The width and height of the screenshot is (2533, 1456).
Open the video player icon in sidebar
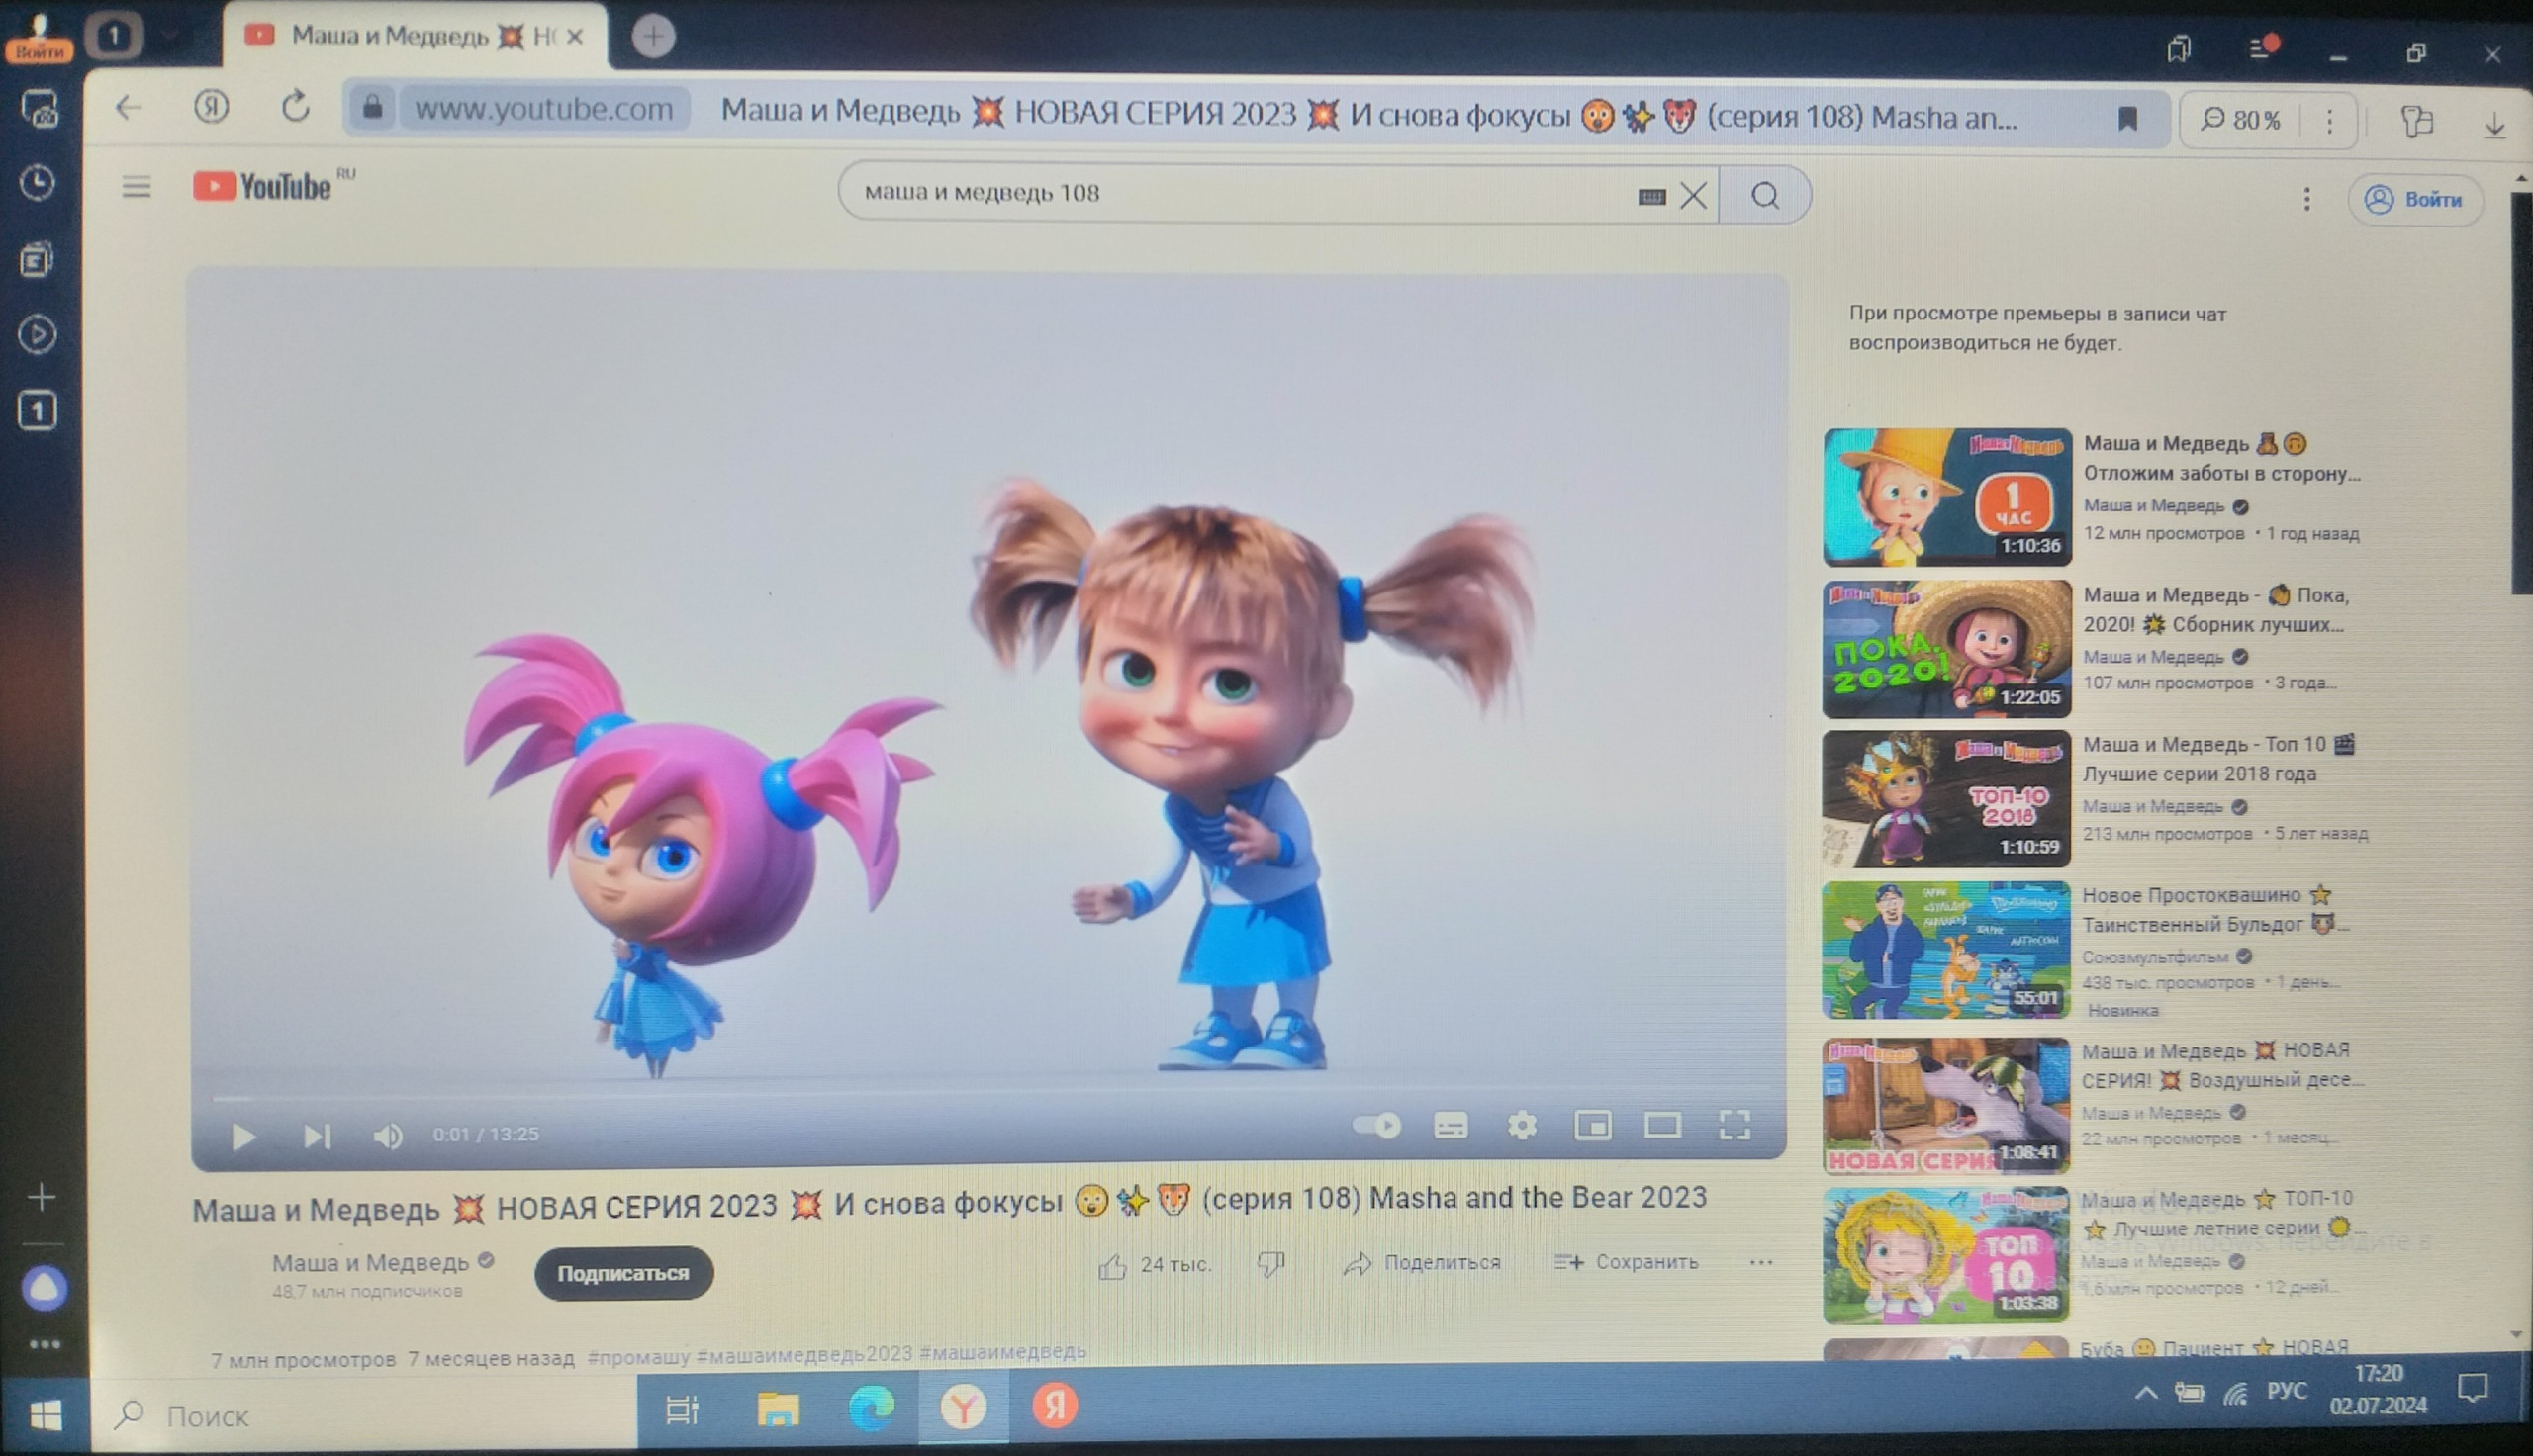37,335
